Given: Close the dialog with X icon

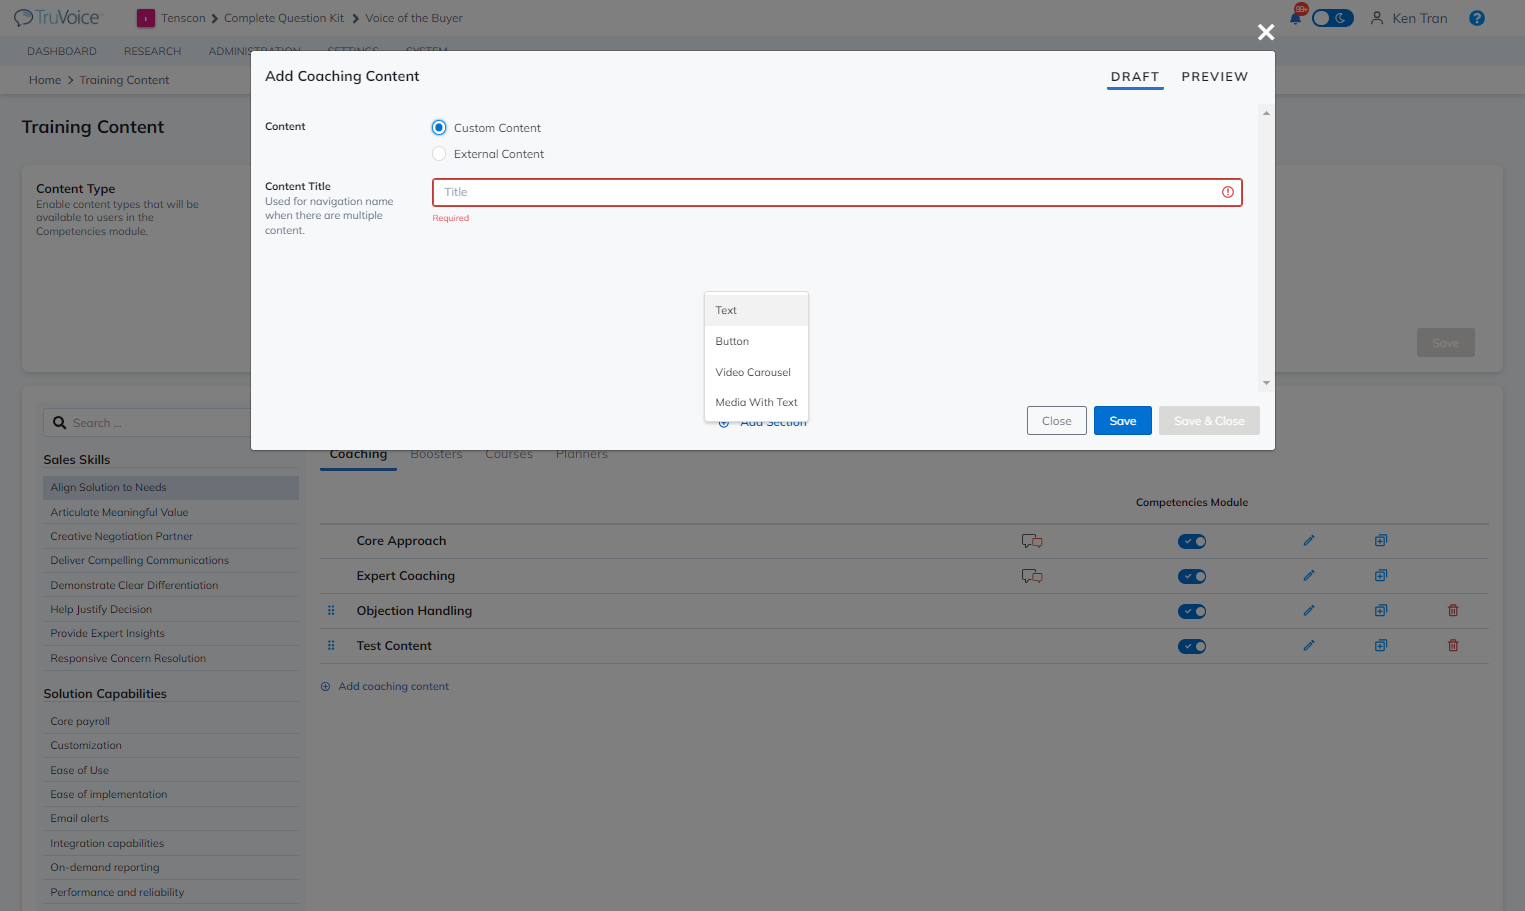Looking at the screenshot, I should (x=1266, y=32).
